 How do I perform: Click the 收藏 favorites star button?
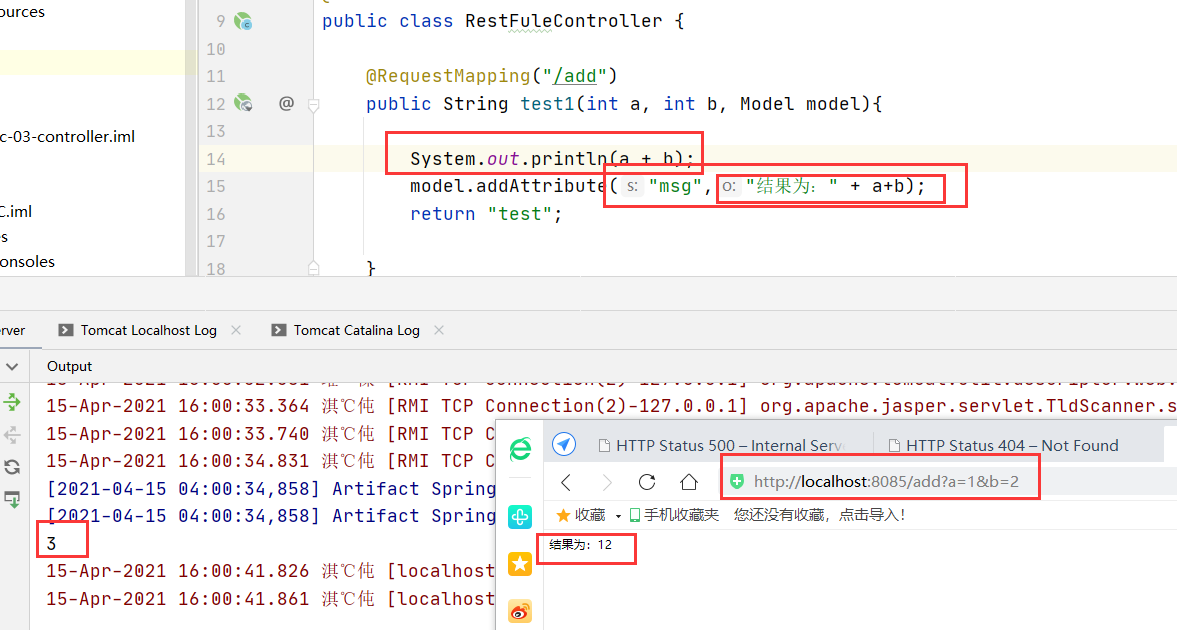[580, 515]
